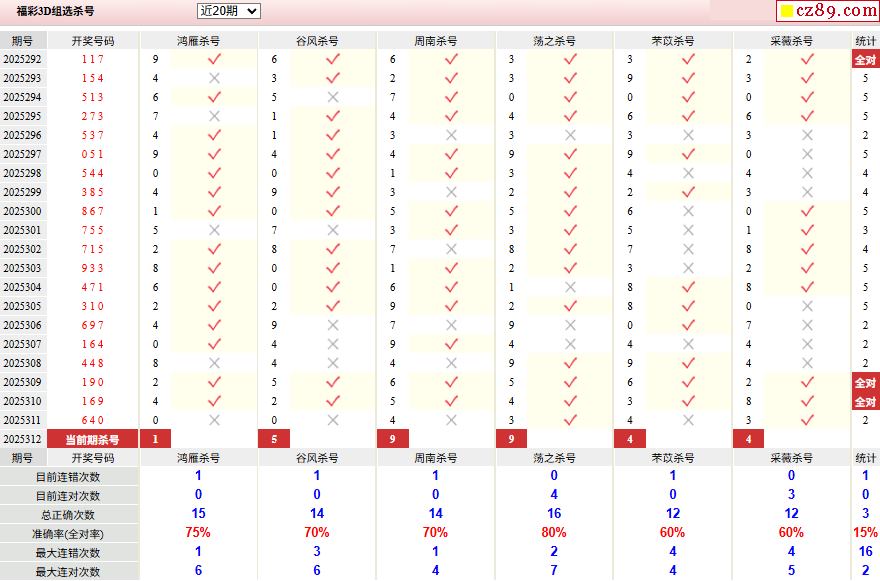Open the 近20期 period dropdown

[x=228, y=11]
